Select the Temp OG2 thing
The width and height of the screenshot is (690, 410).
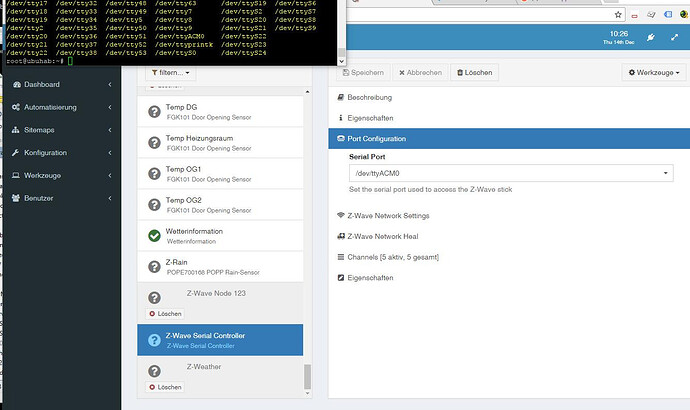click(x=220, y=205)
